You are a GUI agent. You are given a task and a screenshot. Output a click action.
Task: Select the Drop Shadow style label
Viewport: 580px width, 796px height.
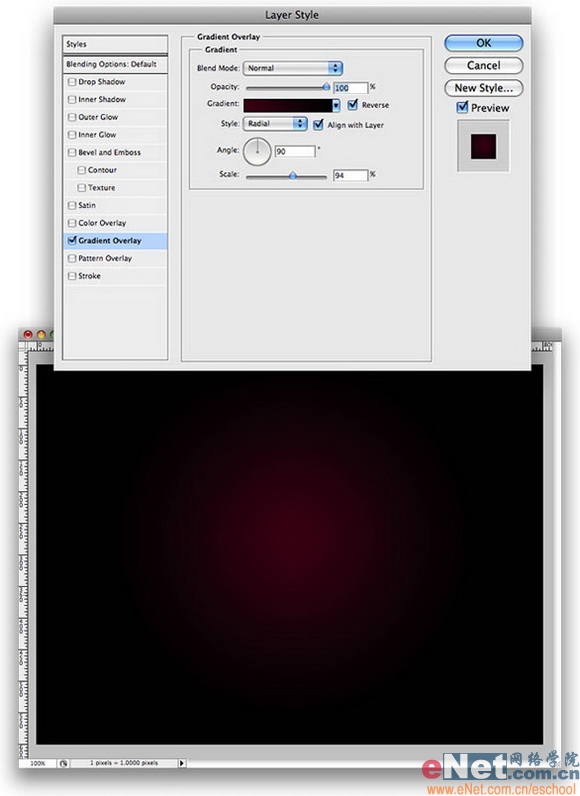tap(101, 82)
